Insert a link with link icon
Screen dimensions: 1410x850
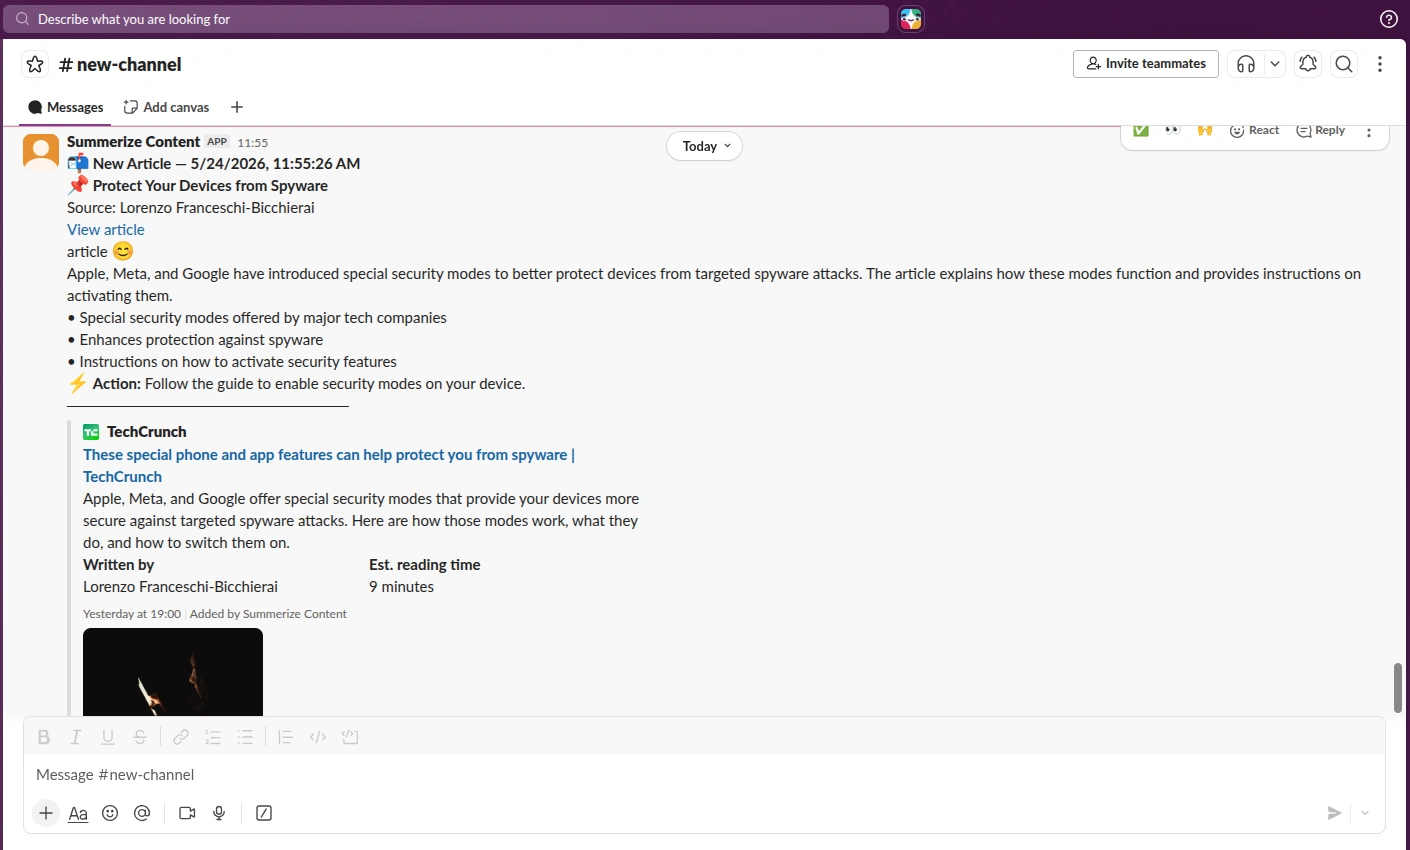(181, 737)
